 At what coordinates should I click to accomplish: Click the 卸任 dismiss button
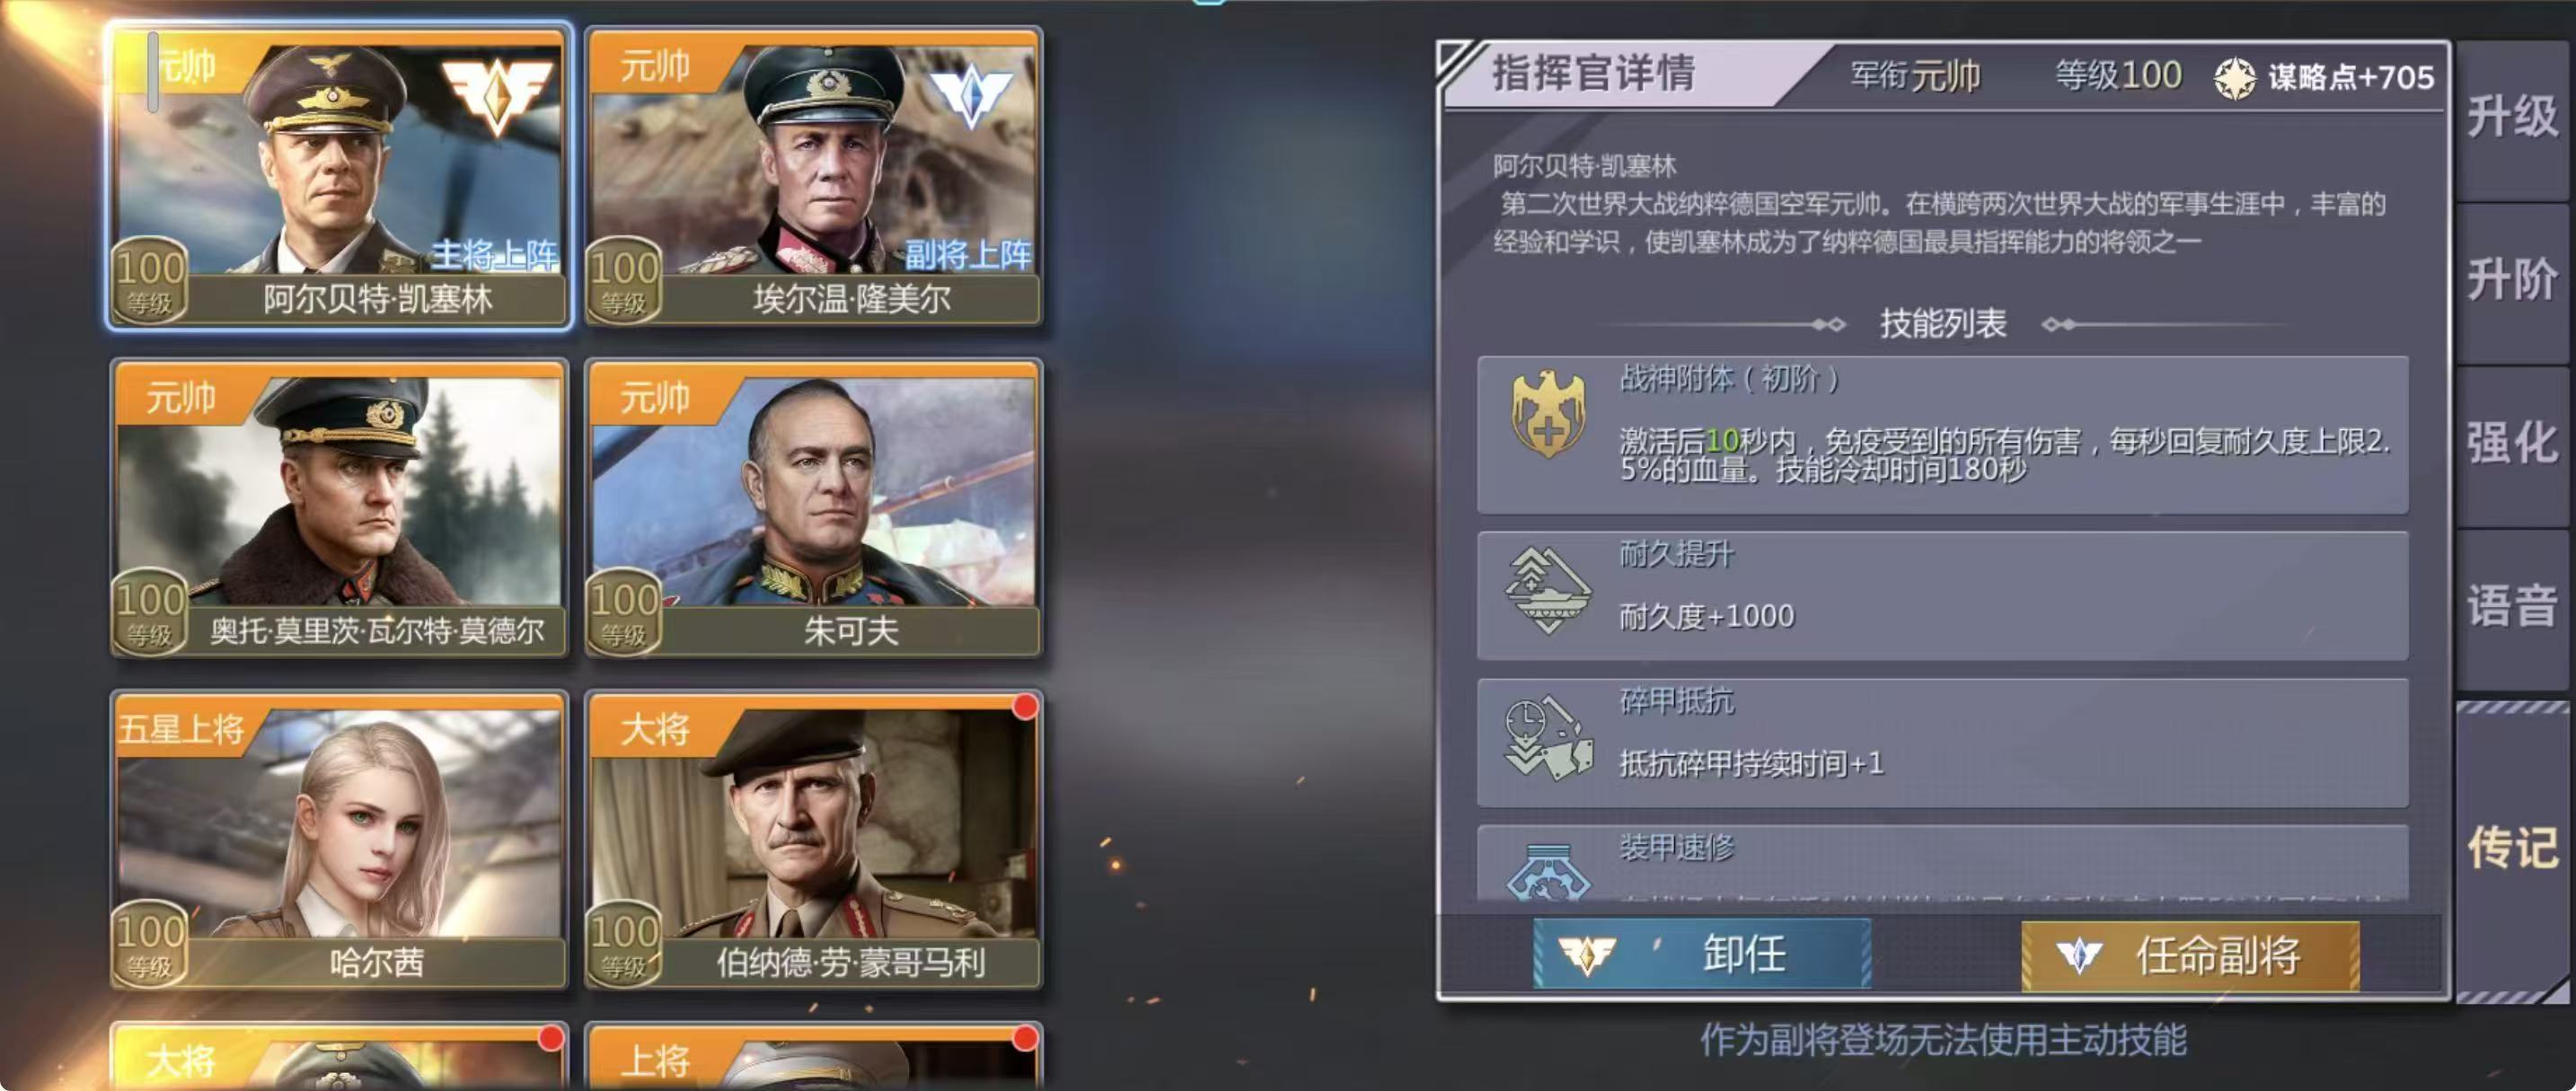(x=1702, y=954)
